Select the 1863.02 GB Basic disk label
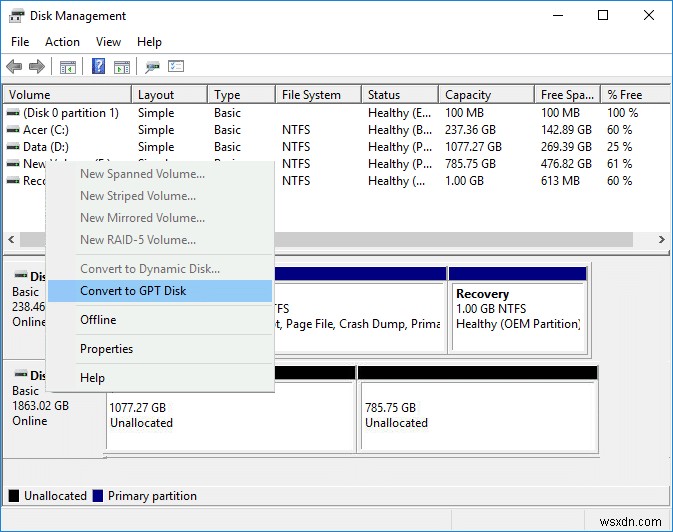673x532 pixels. click(x=40, y=406)
